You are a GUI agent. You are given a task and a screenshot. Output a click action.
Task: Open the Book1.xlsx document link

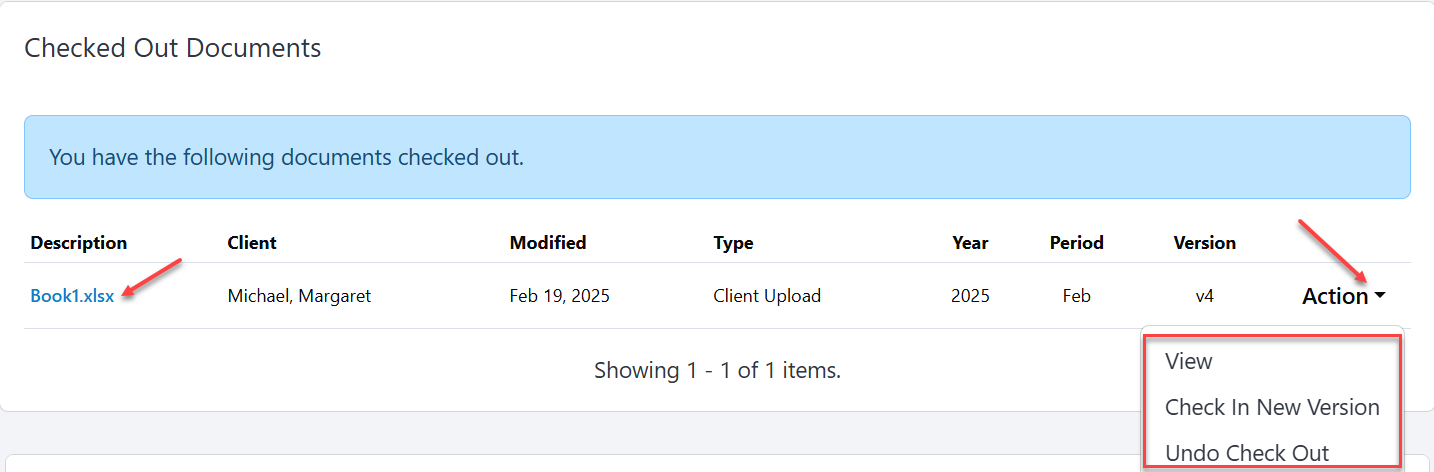(x=72, y=296)
